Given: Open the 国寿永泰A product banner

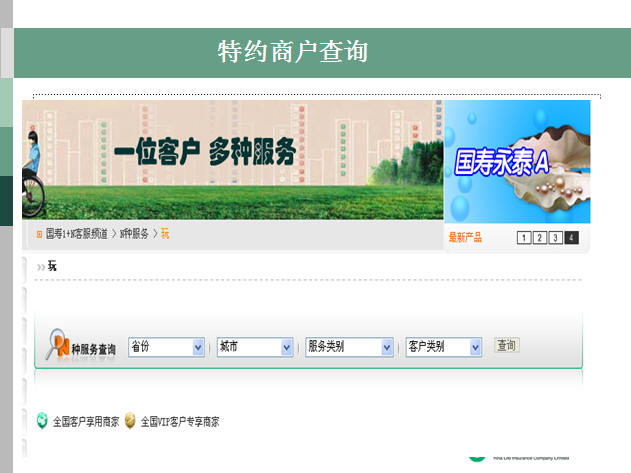Looking at the screenshot, I should pyautogui.click(x=517, y=161).
